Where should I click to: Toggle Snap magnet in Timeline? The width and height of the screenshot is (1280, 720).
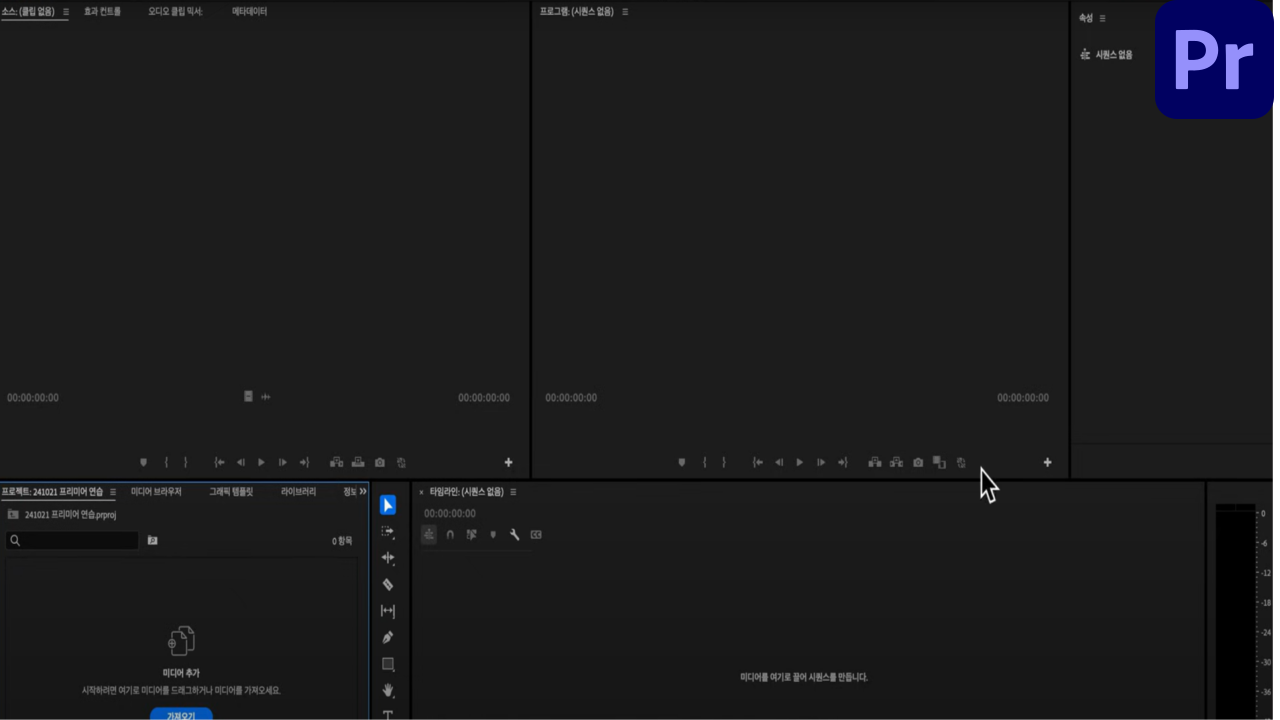pyautogui.click(x=450, y=535)
